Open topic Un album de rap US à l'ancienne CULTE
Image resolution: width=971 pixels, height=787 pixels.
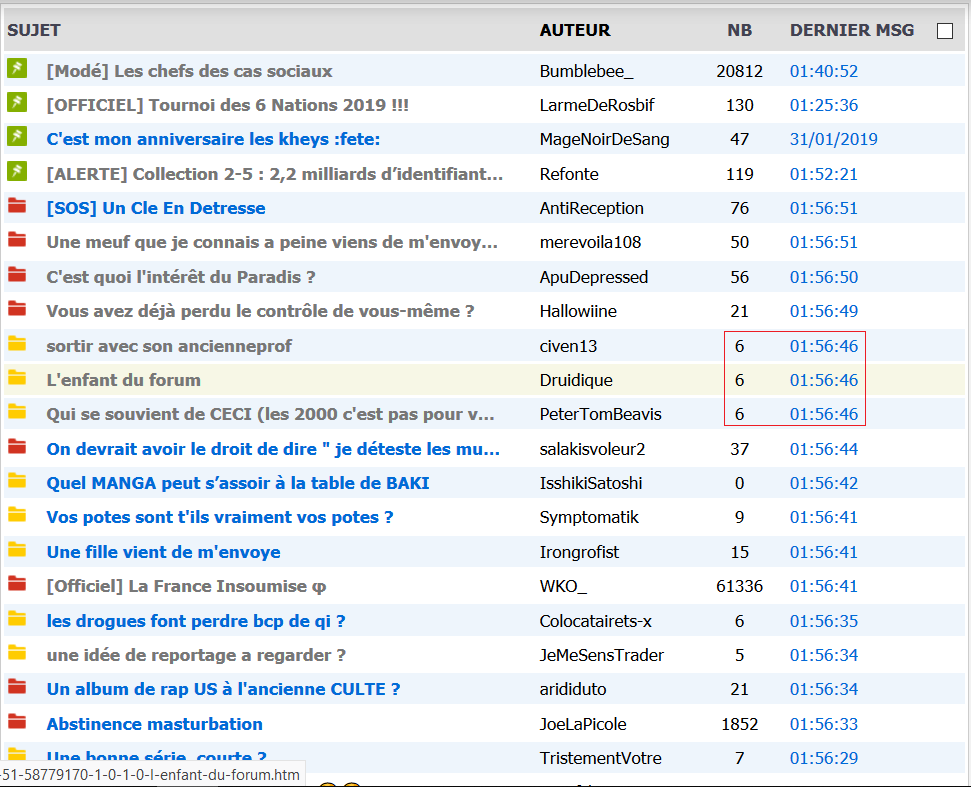coord(223,689)
